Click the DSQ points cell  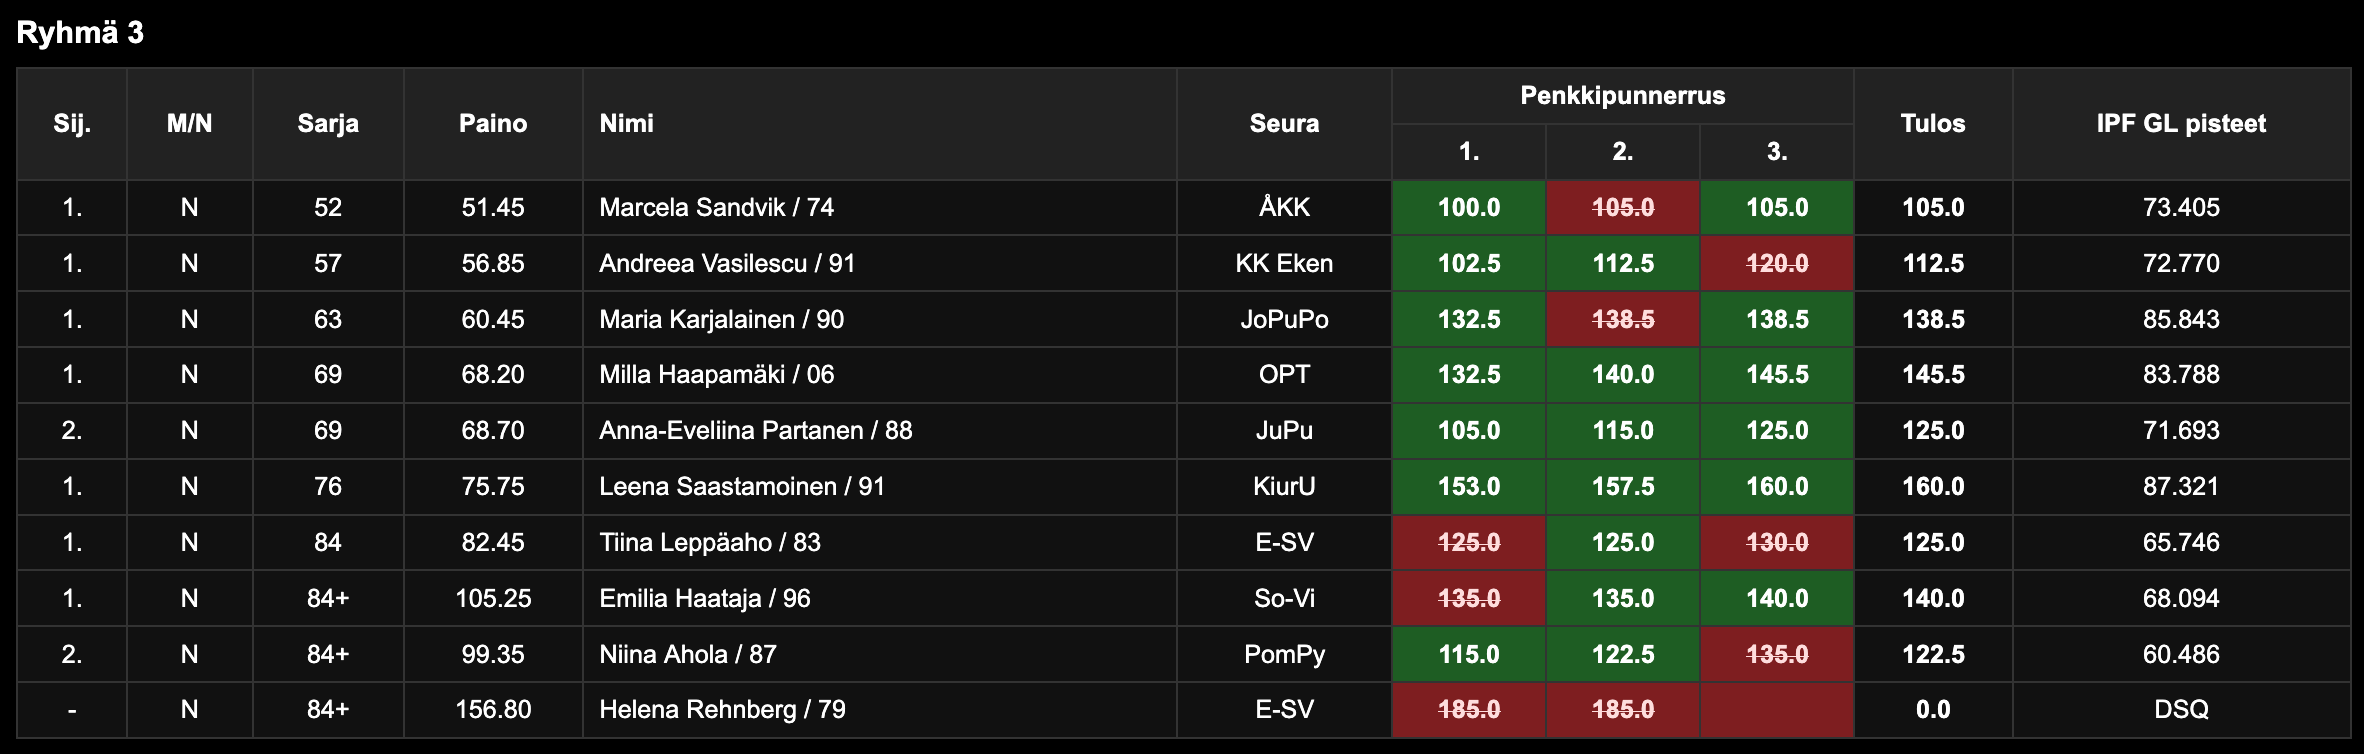pos(2181,710)
